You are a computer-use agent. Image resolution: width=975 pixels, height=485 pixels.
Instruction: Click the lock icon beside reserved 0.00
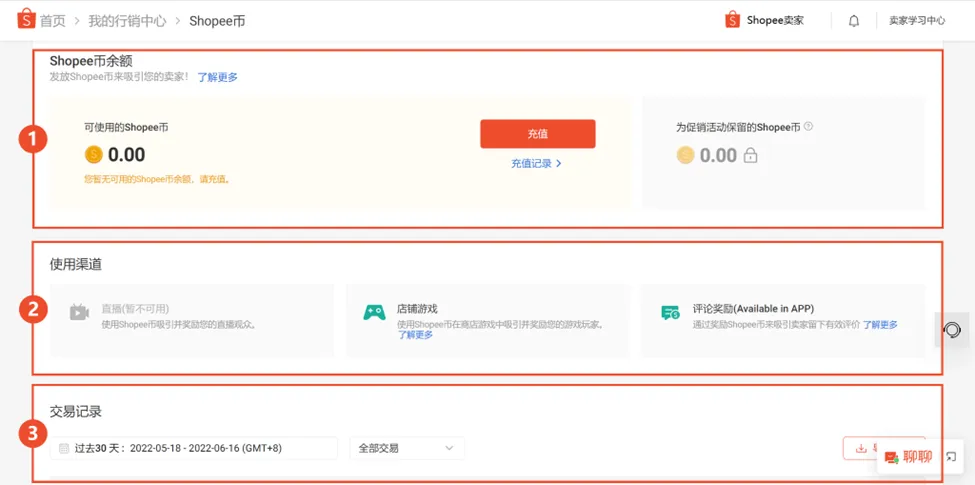pyautogui.click(x=751, y=155)
